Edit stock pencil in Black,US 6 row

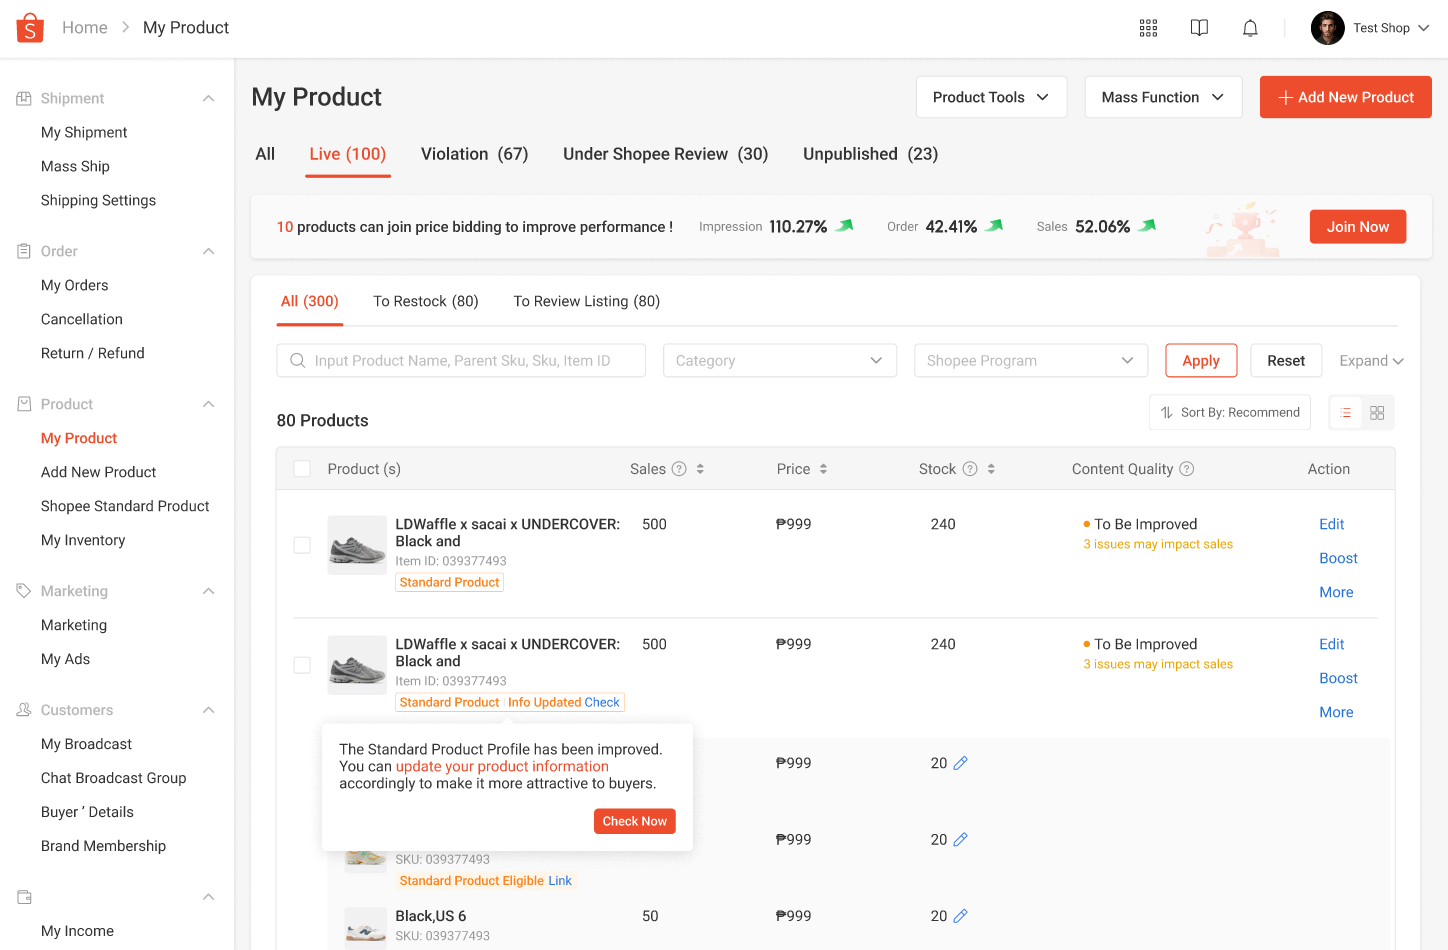click(960, 916)
